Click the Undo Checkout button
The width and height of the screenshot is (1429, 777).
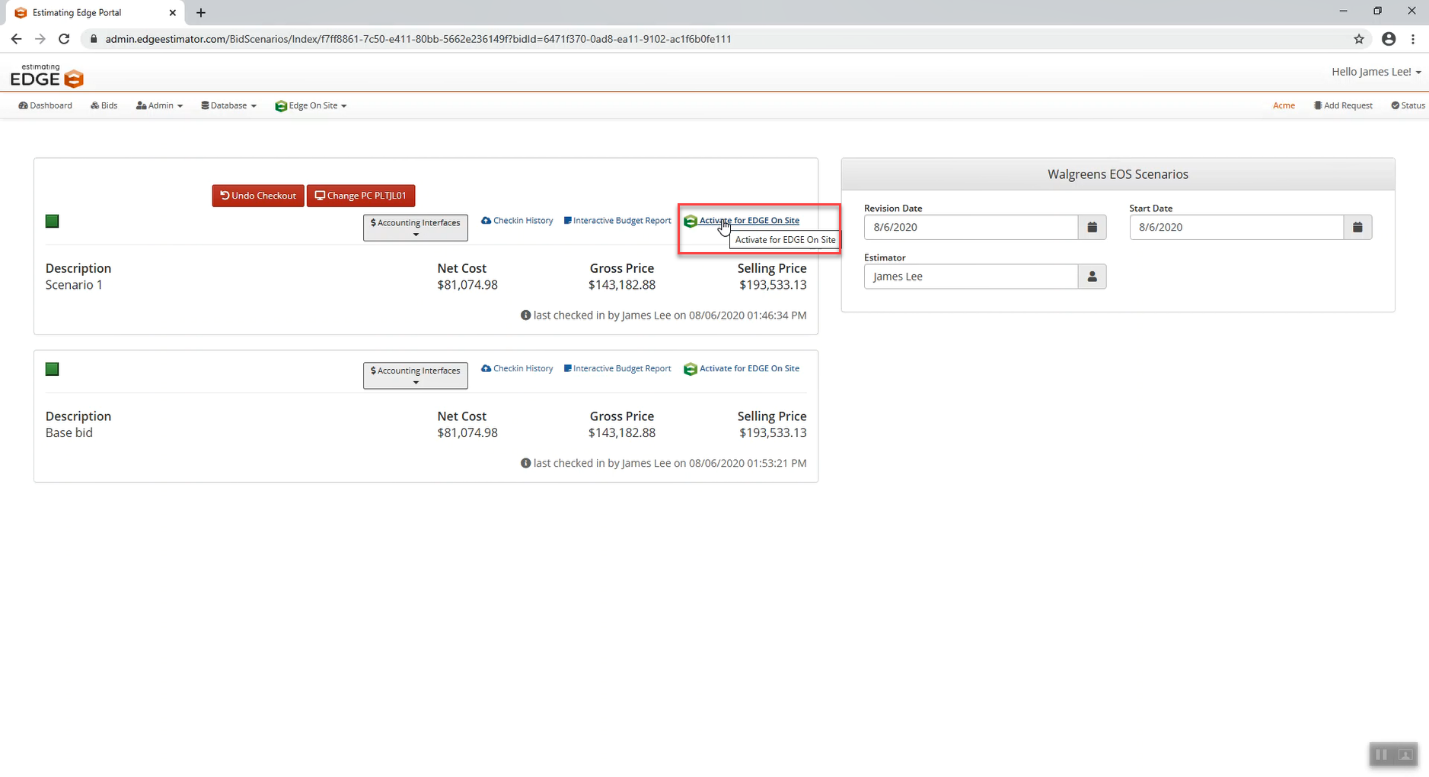257,195
